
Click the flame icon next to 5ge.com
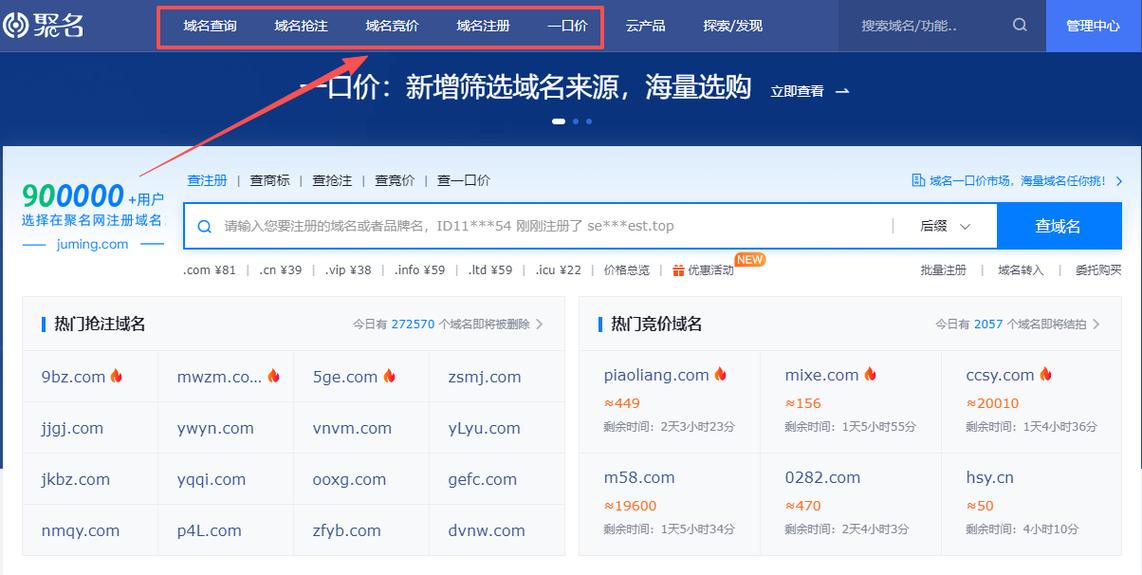click(389, 376)
